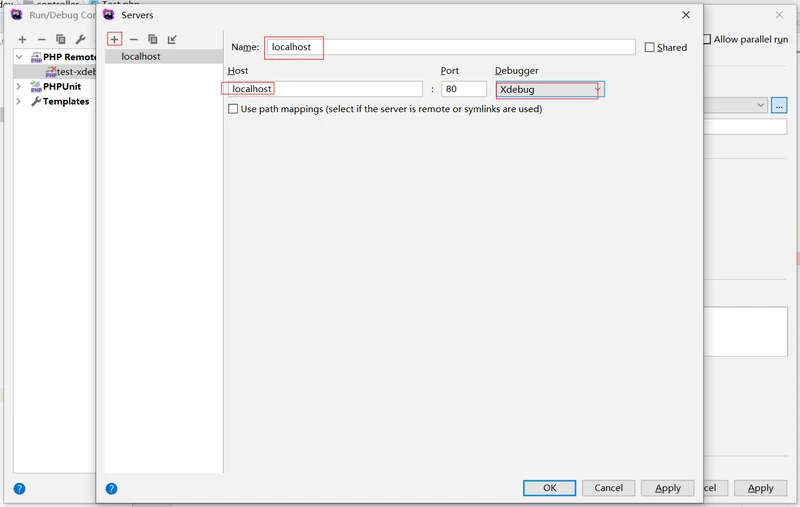
Task: Copy the selected server configuration
Action: [x=153, y=39]
